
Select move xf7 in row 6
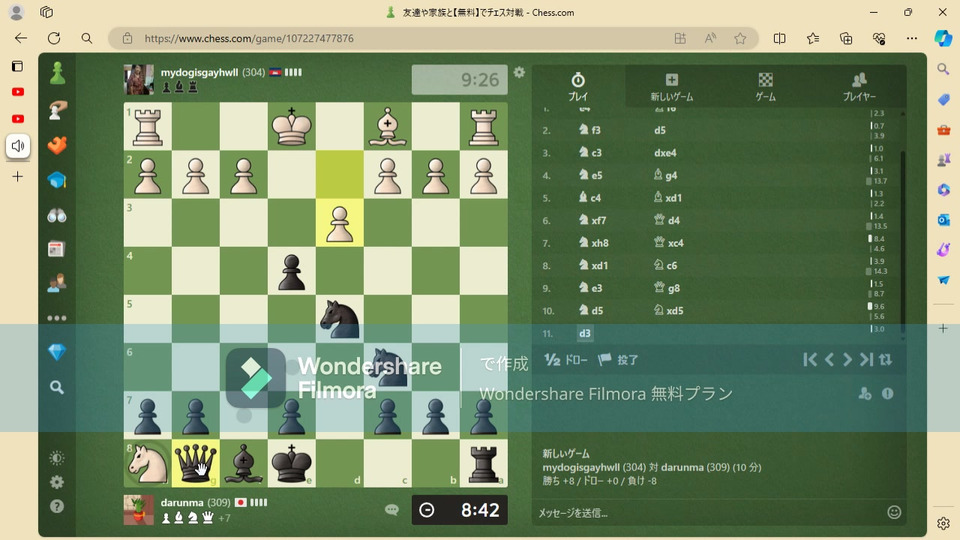592,220
